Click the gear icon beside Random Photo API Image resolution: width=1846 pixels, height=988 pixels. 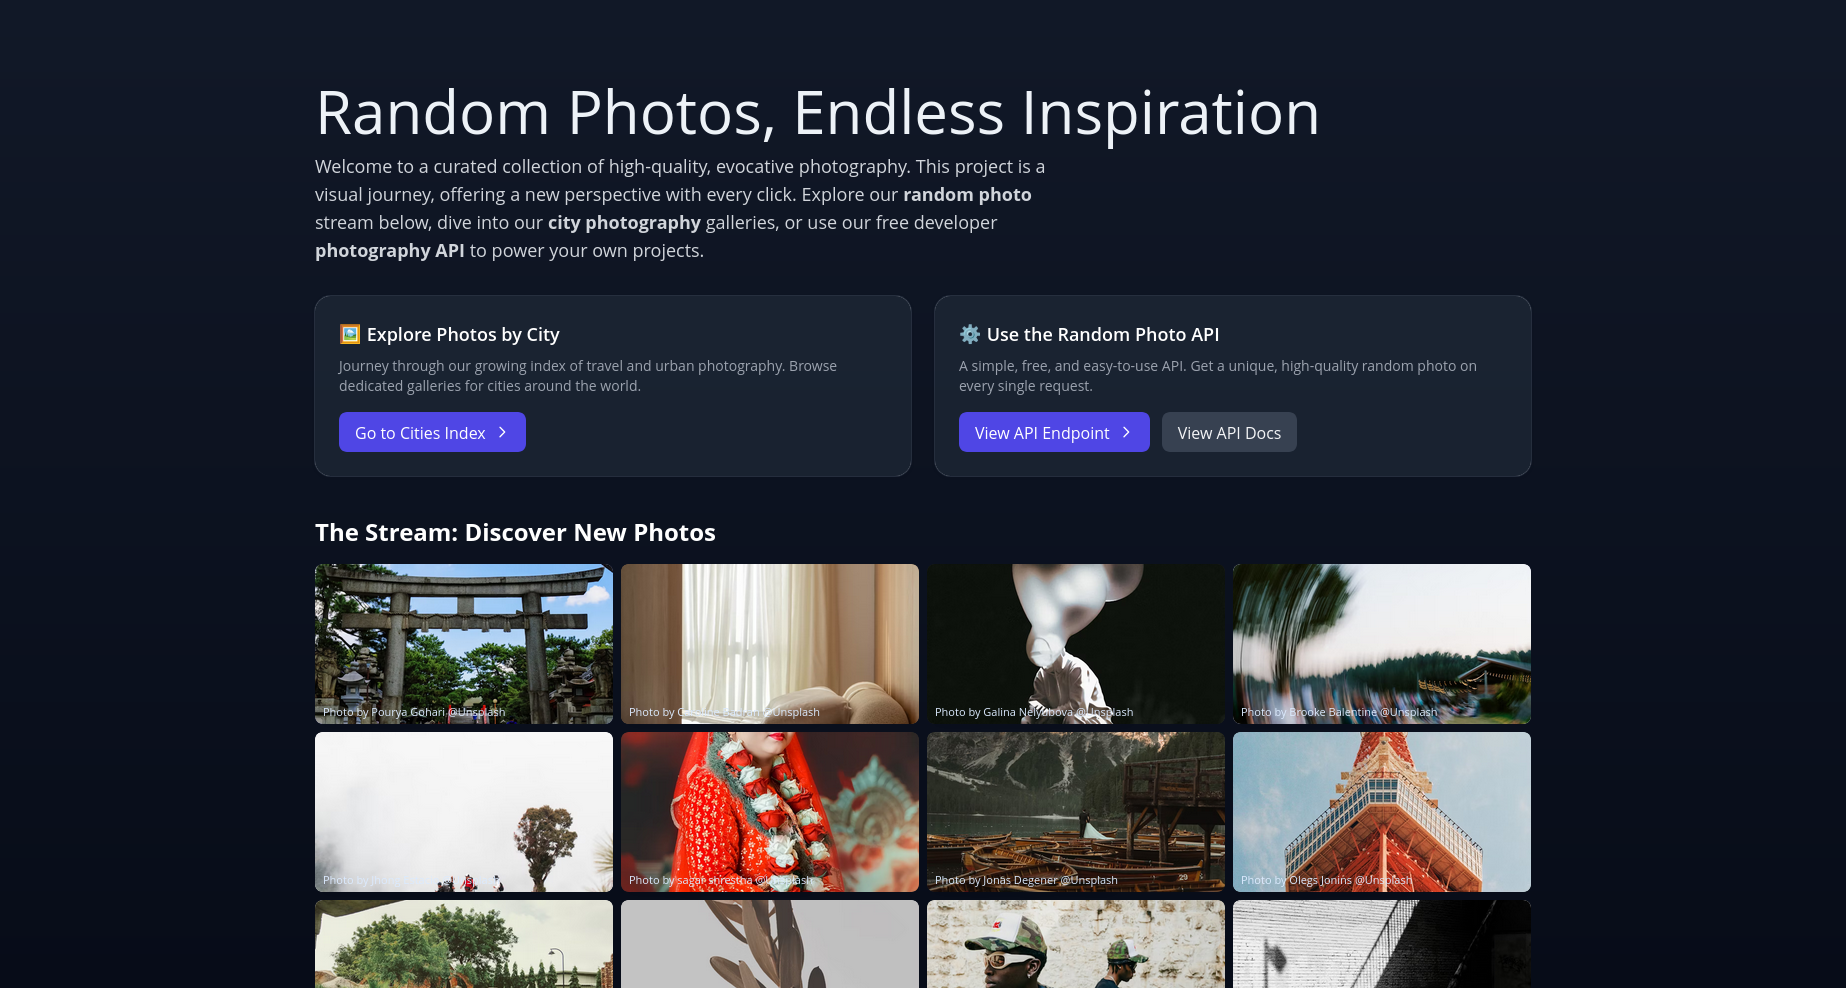tap(969, 334)
